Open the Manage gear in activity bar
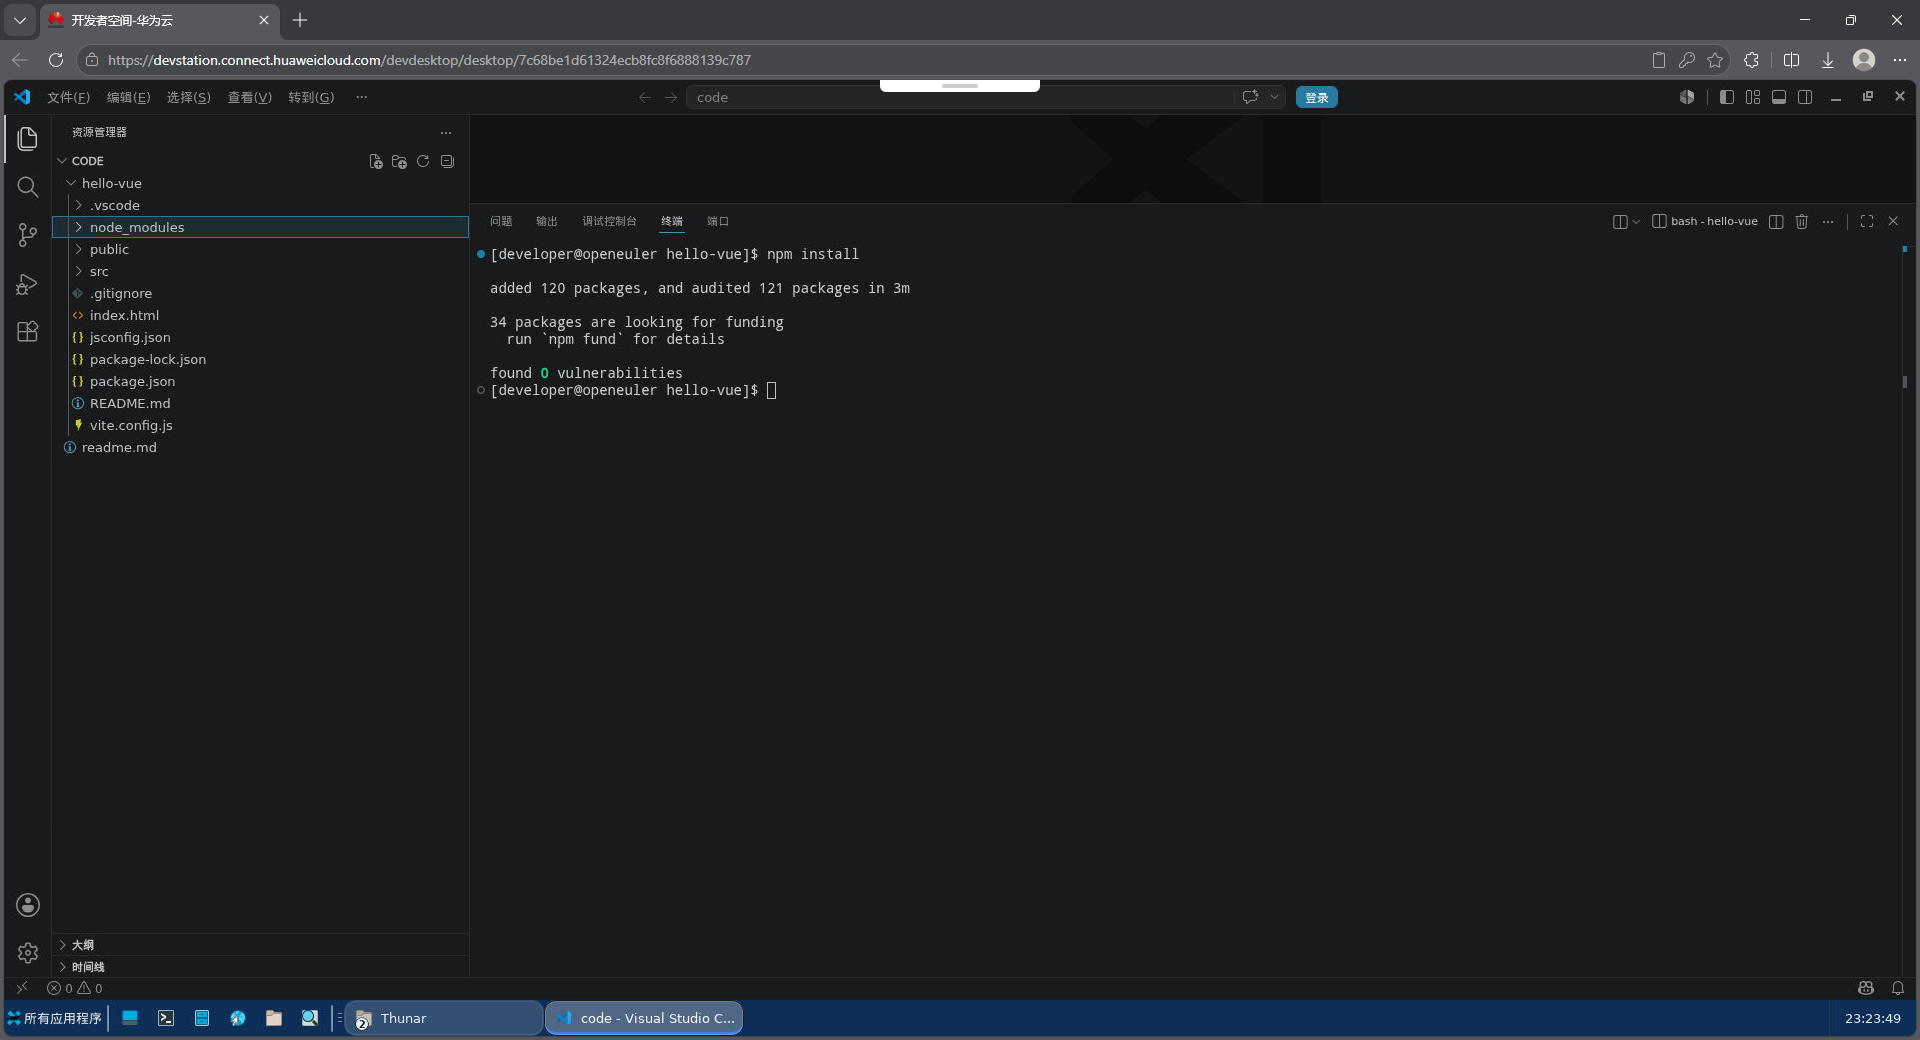The width and height of the screenshot is (1920, 1040). point(27,953)
